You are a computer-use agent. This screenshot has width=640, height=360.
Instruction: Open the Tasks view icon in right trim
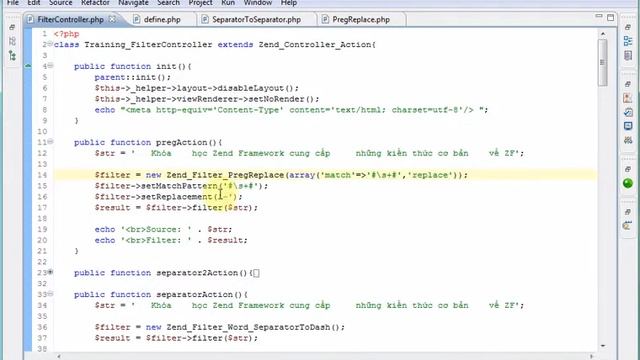628,112
